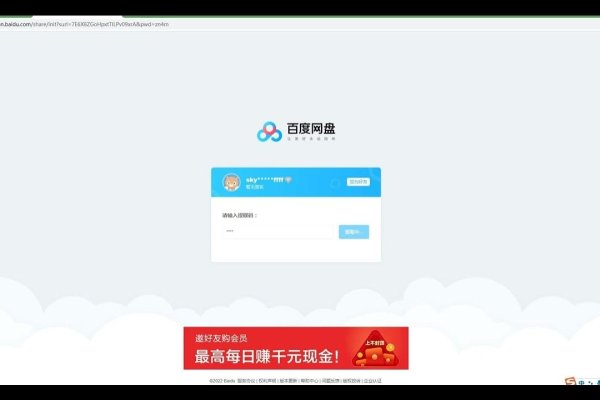
Task: Open the 服务协议 footer link
Action: point(246,381)
